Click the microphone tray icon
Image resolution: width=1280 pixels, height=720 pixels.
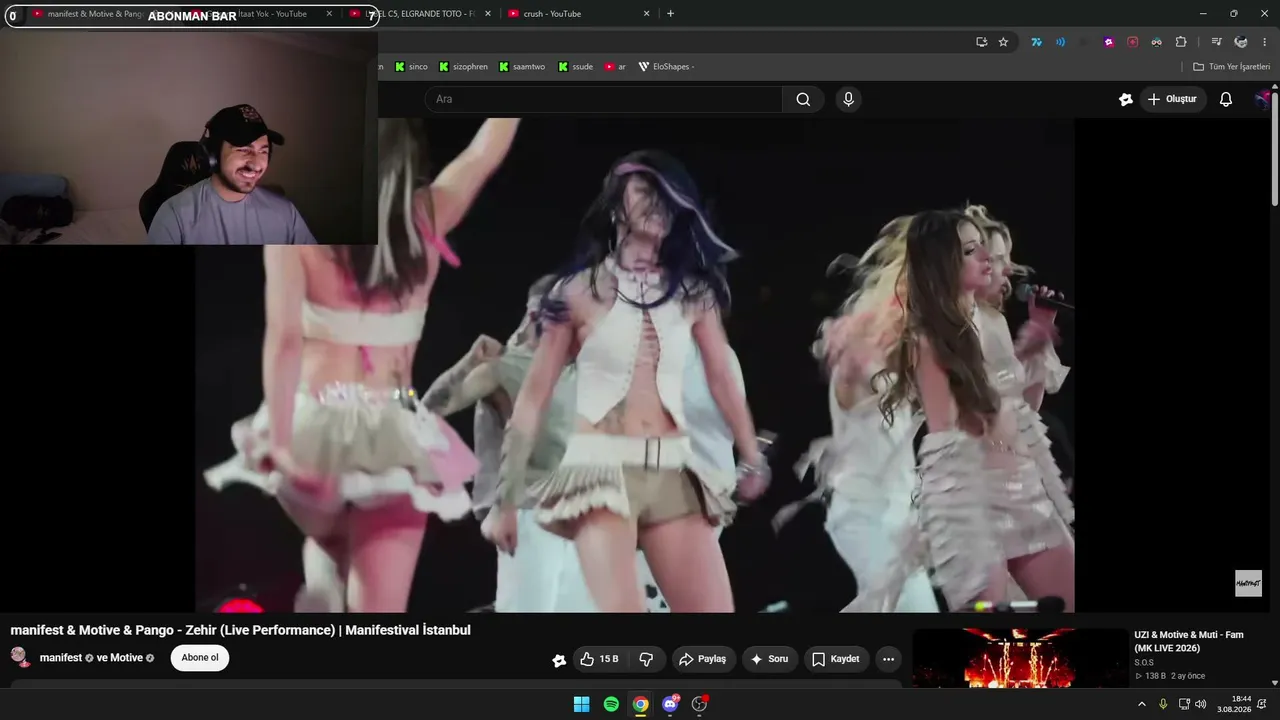click(1163, 704)
